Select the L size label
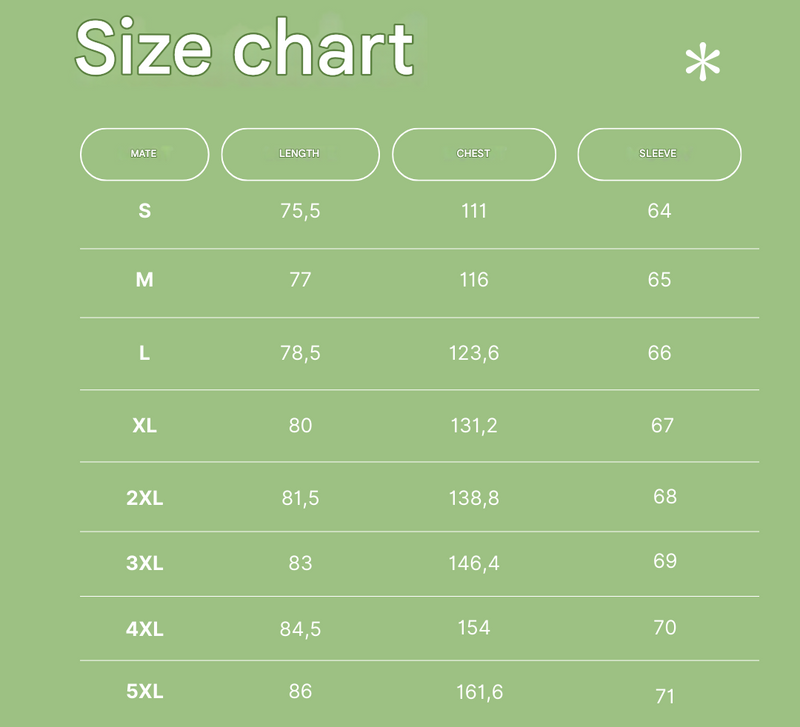800x727 pixels. [145, 353]
